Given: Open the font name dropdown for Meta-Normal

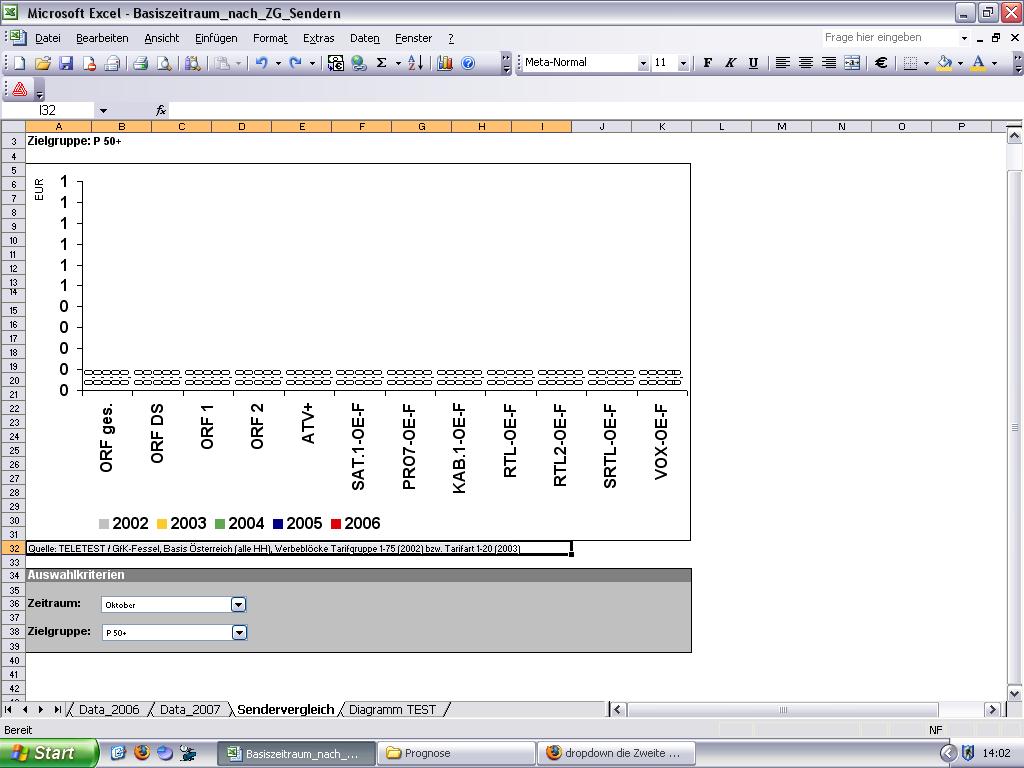Looking at the screenshot, I should click(643, 63).
